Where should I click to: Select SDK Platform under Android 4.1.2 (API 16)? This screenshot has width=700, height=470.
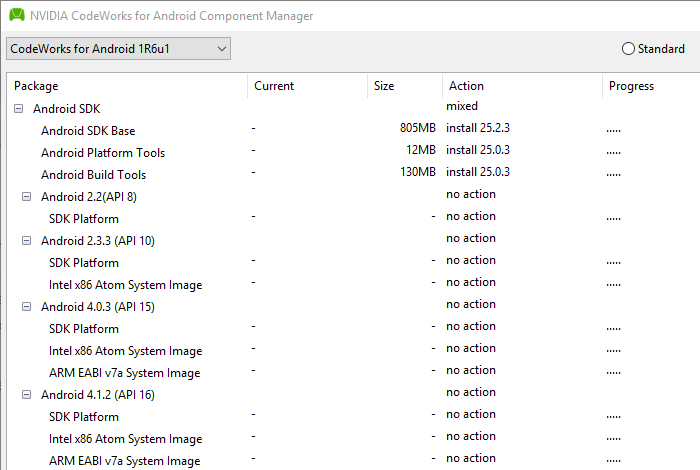point(83,416)
